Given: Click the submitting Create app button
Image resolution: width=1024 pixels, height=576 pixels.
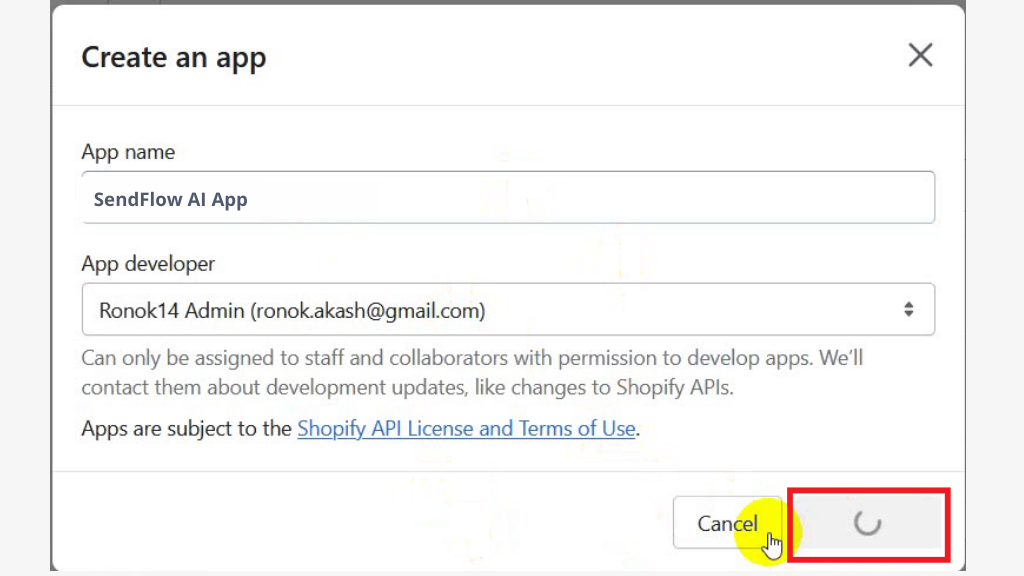Looking at the screenshot, I should [868, 523].
